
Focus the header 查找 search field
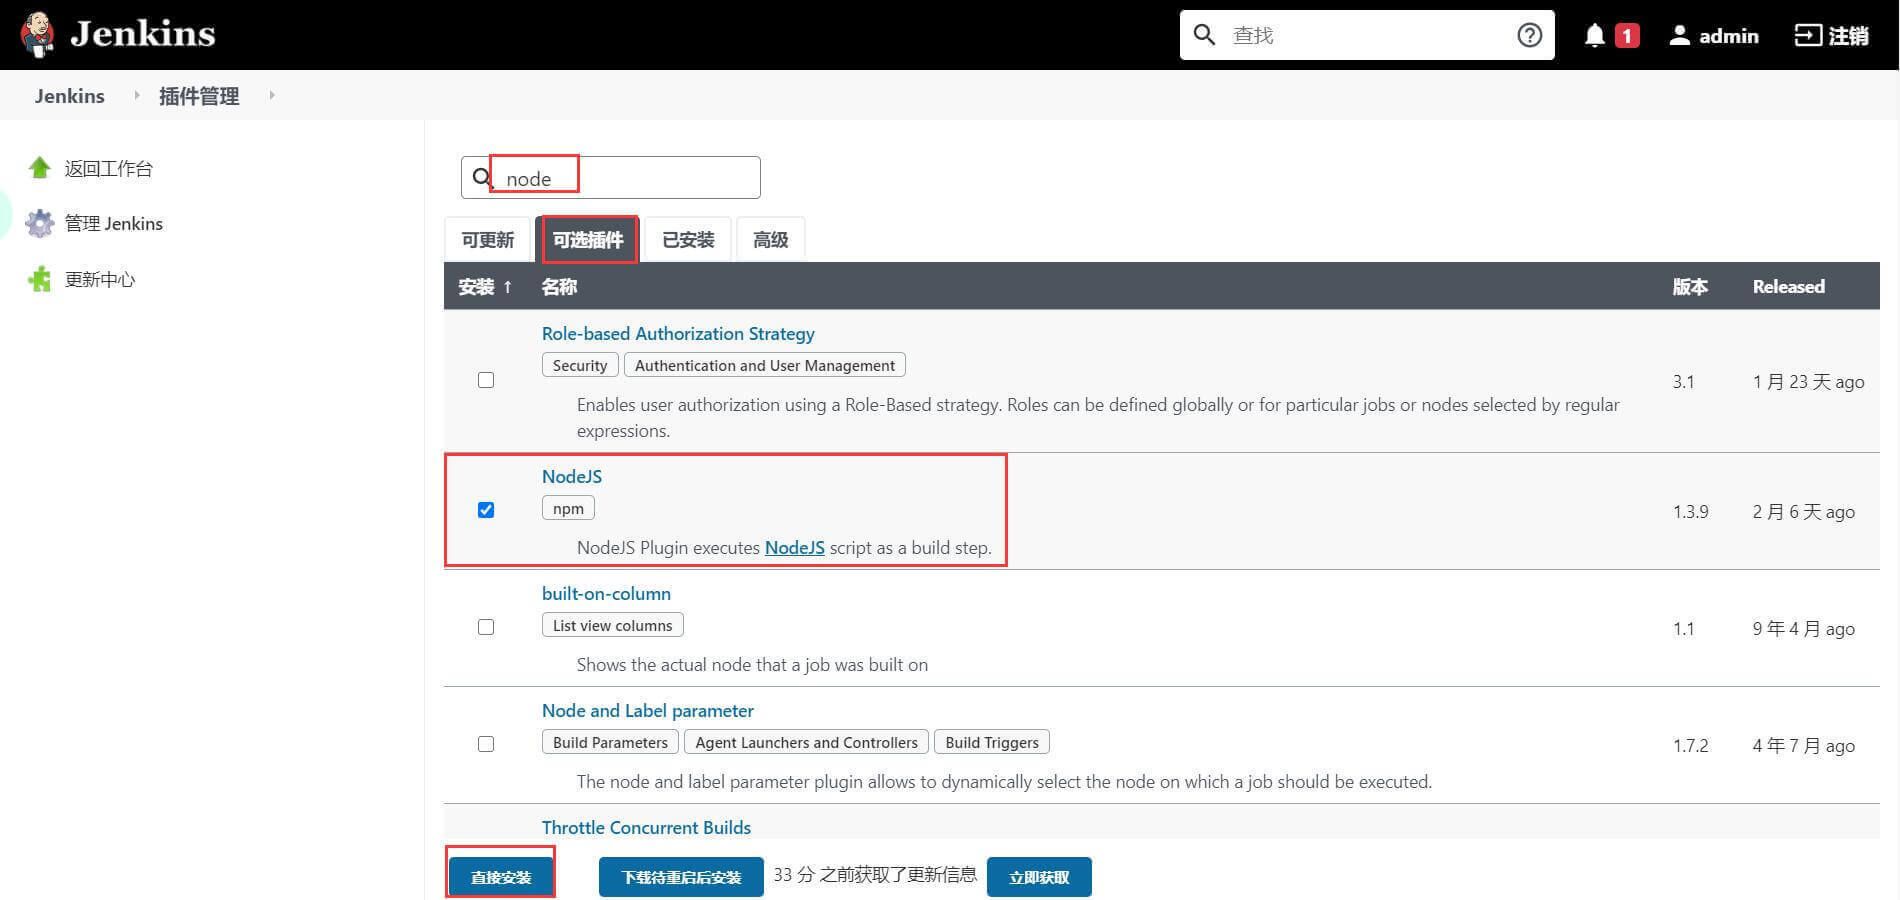pos(1366,35)
